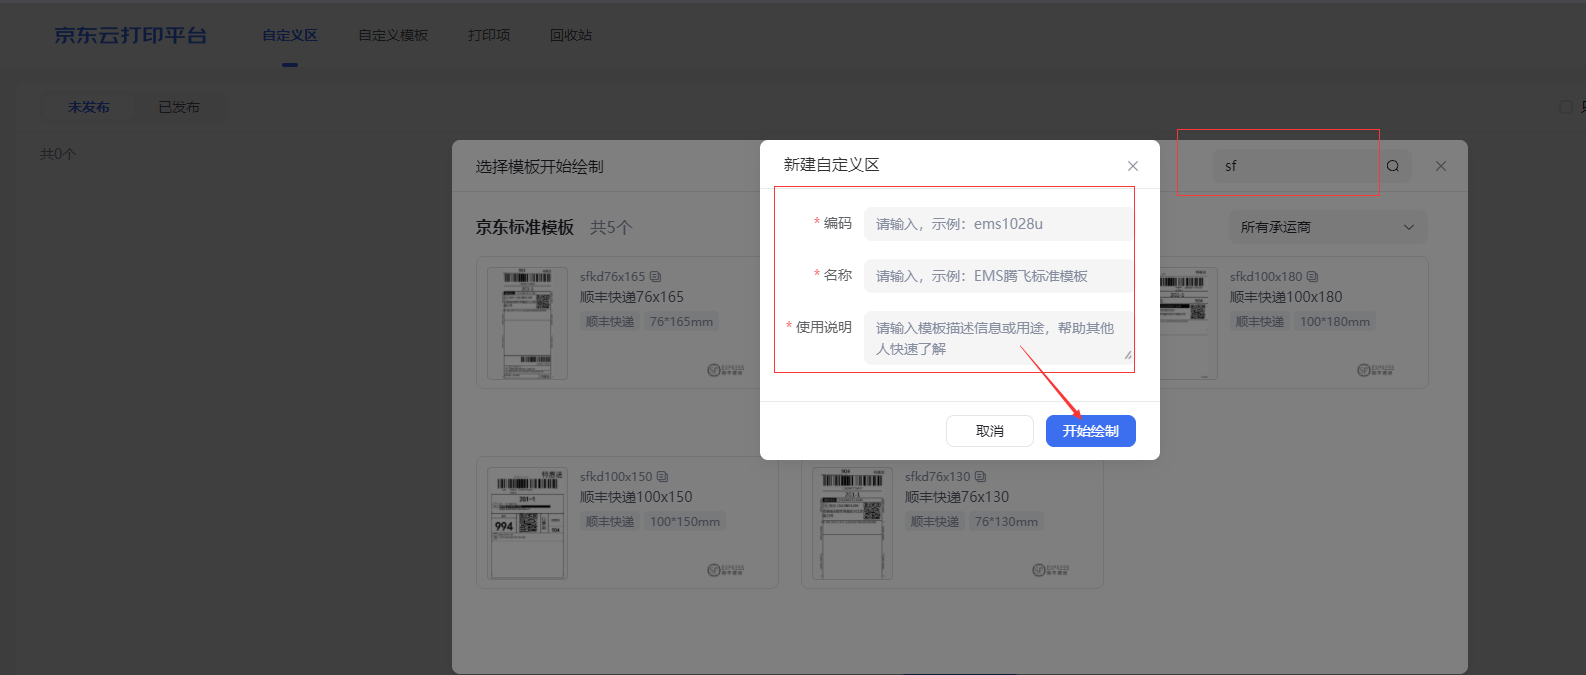Image resolution: width=1586 pixels, height=675 pixels.
Task: Click the 京东云打印平台 logo
Action: [x=131, y=35]
